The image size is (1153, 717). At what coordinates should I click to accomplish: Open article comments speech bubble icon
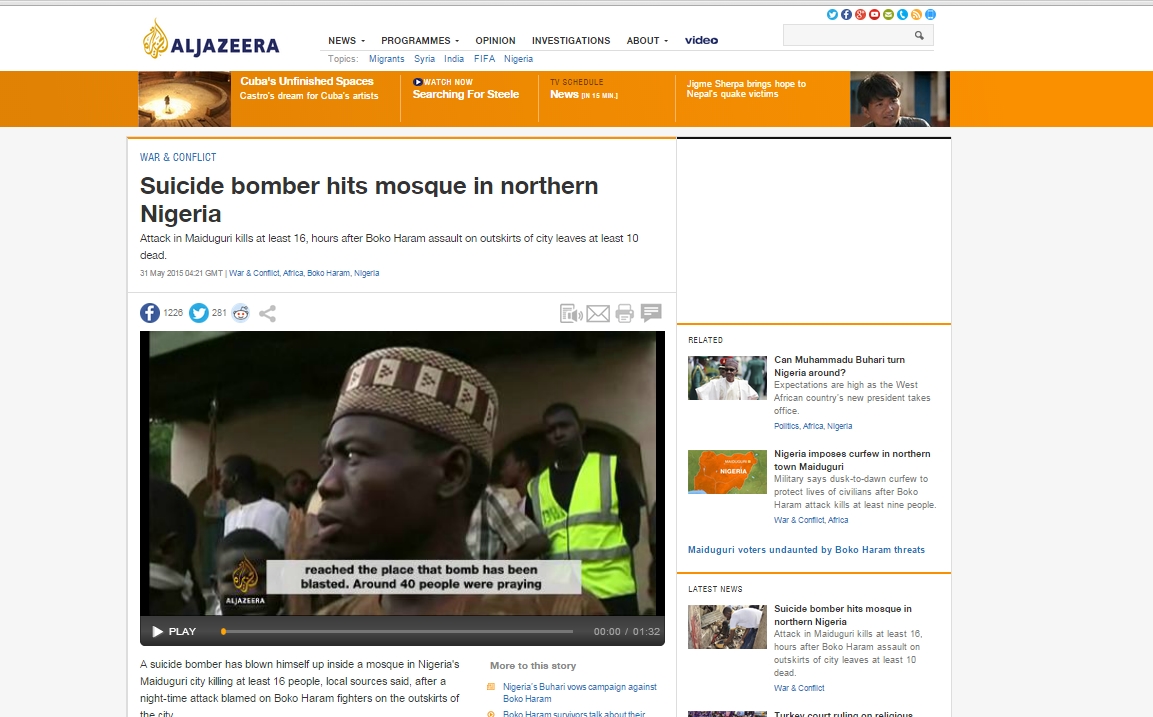pyautogui.click(x=651, y=313)
